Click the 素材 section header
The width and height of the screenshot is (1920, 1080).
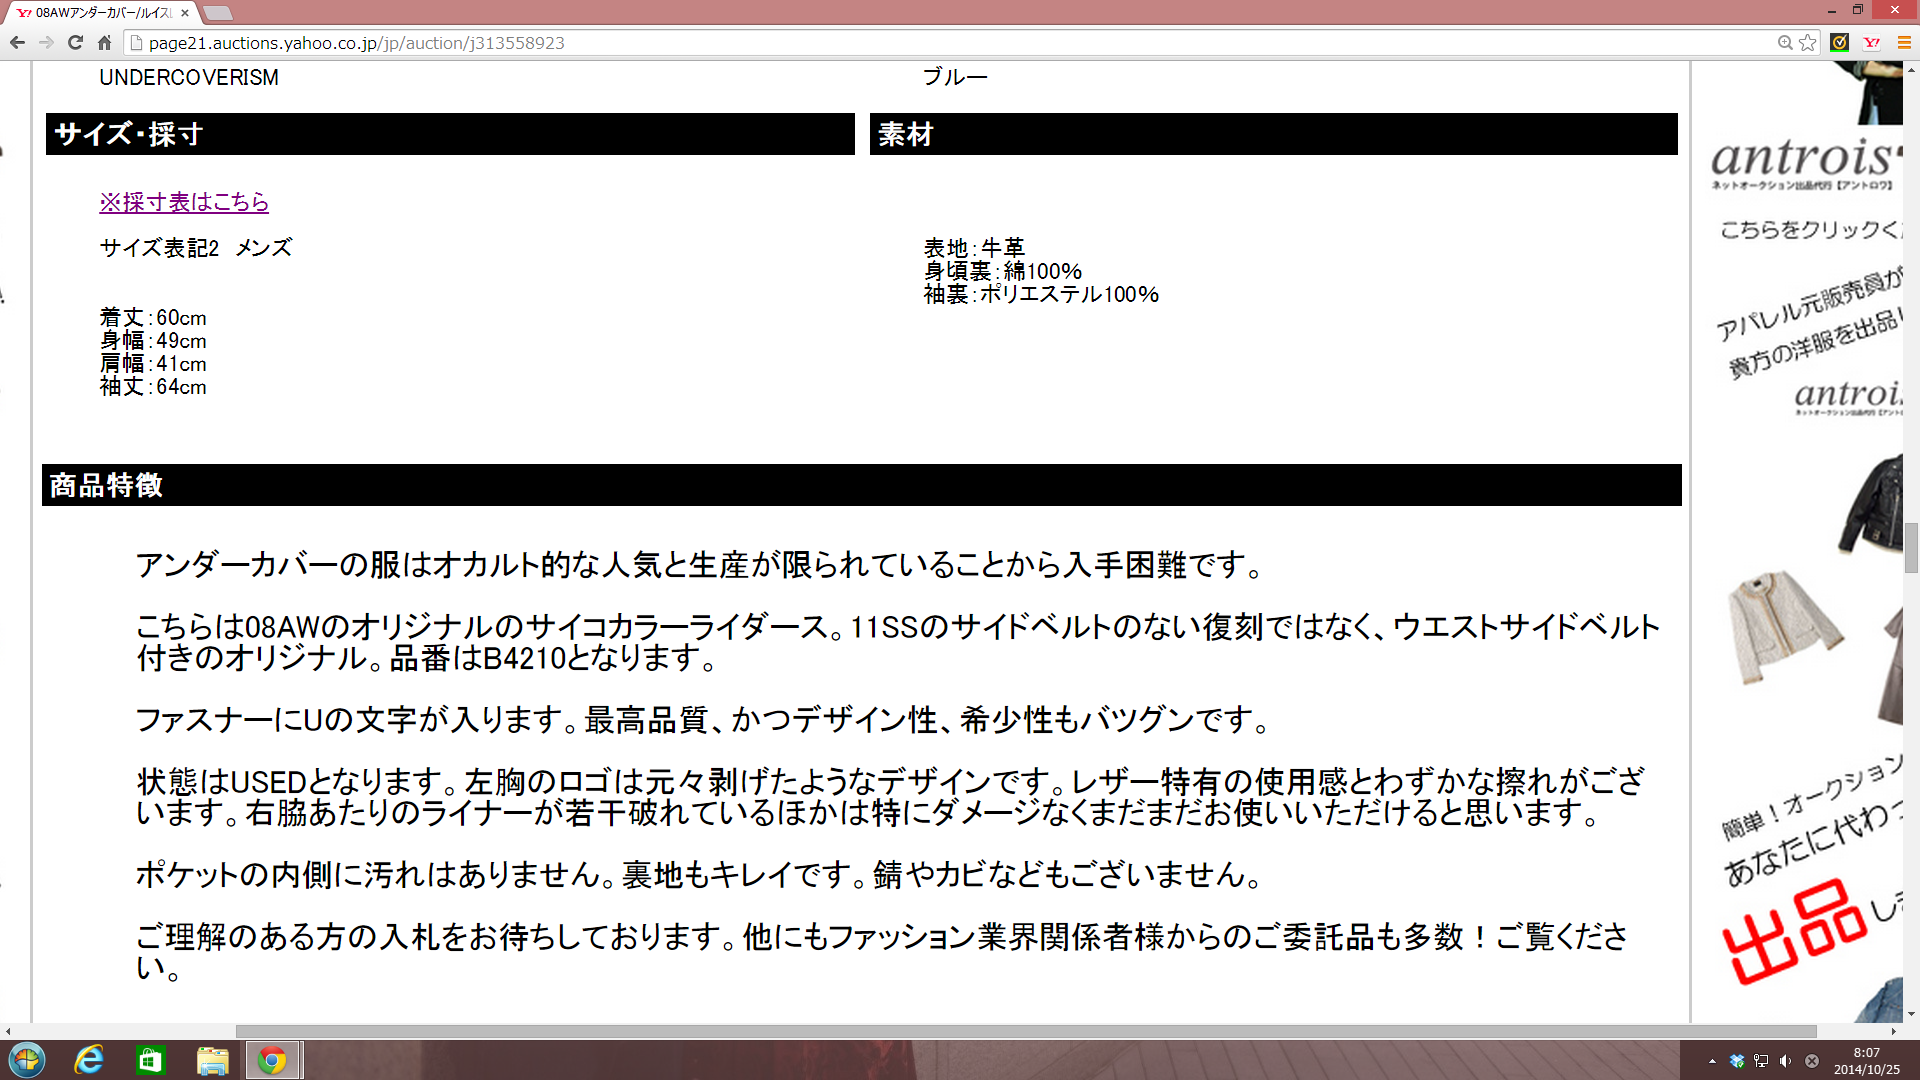(x=1274, y=134)
